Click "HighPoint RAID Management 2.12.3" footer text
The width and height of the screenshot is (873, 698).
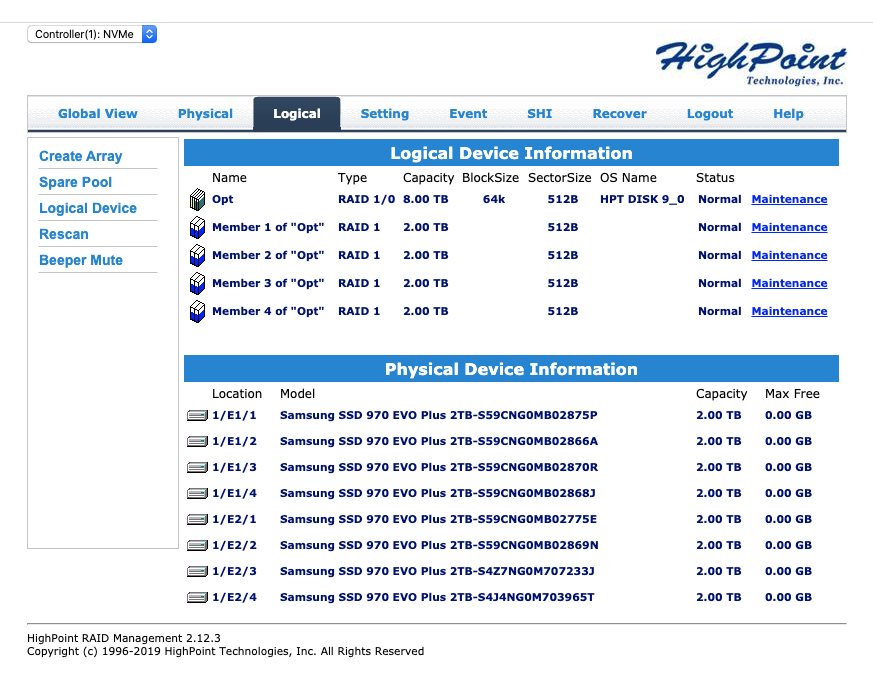click(x=124, y=638)
